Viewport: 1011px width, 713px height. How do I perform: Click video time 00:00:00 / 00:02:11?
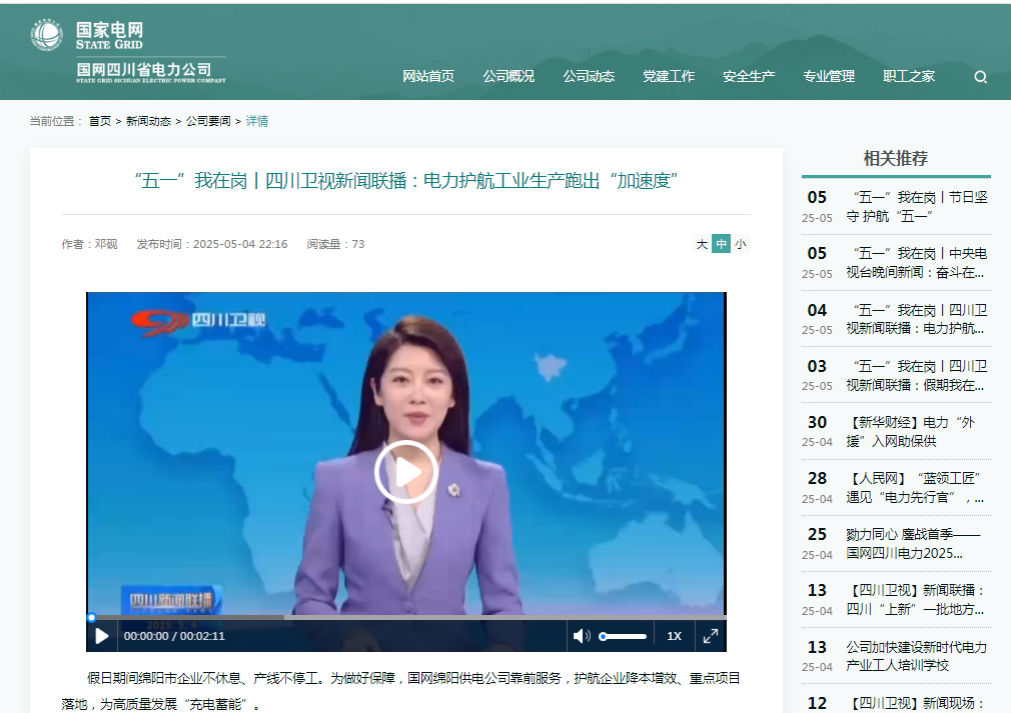click(x=174, y=636)
